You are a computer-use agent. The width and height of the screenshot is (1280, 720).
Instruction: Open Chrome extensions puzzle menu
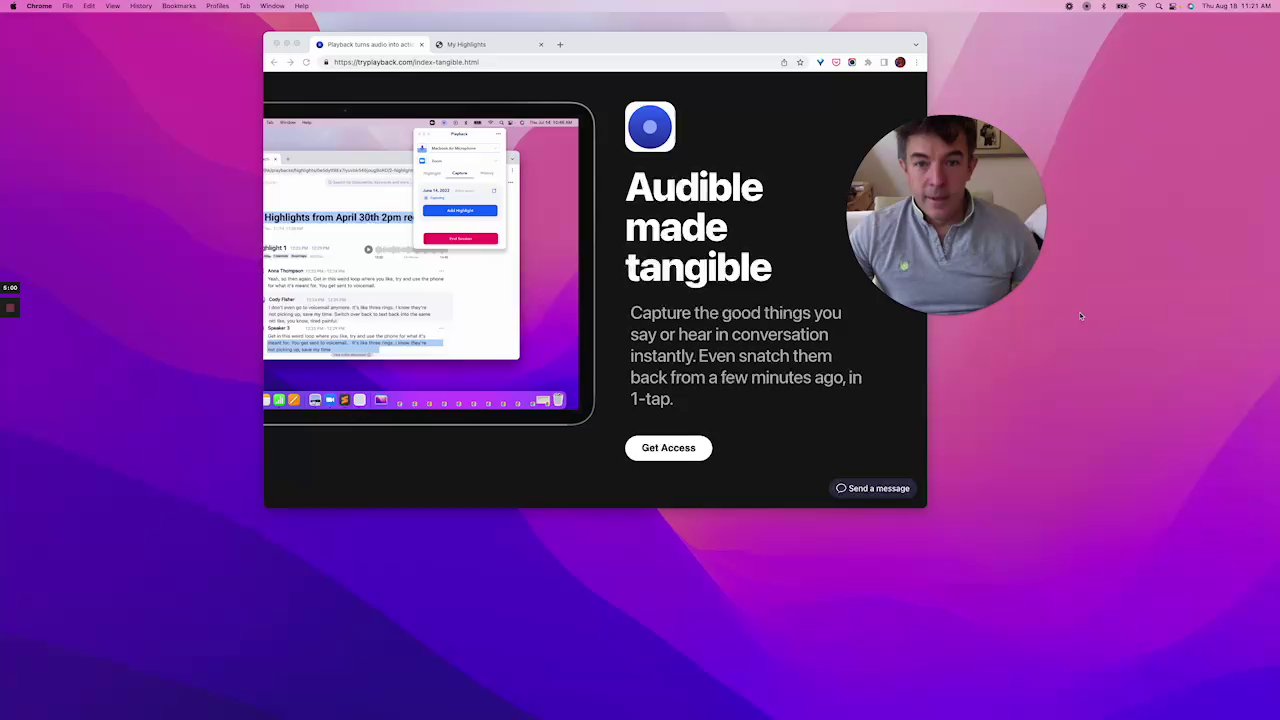point(868,62)
